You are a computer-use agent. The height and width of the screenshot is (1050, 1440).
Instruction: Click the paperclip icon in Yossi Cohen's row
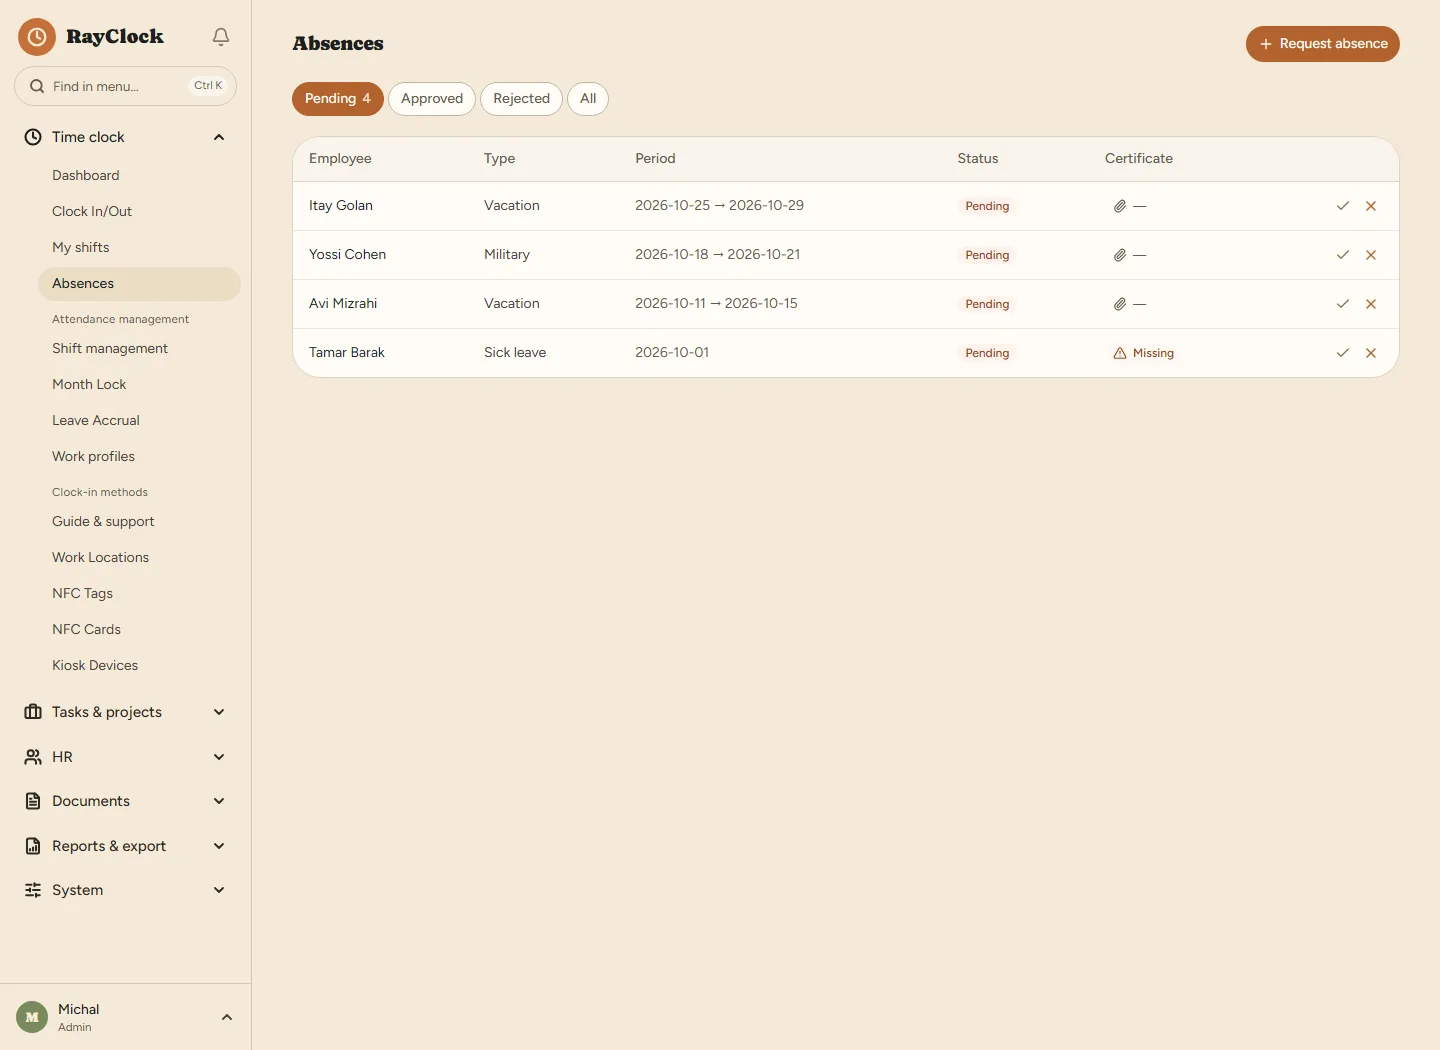coord(1120,255)
